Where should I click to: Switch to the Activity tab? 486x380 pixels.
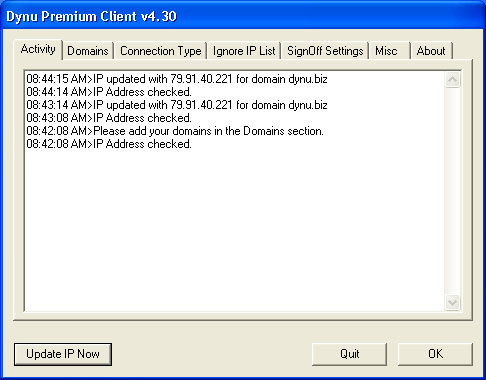click(x=38, y=49)
